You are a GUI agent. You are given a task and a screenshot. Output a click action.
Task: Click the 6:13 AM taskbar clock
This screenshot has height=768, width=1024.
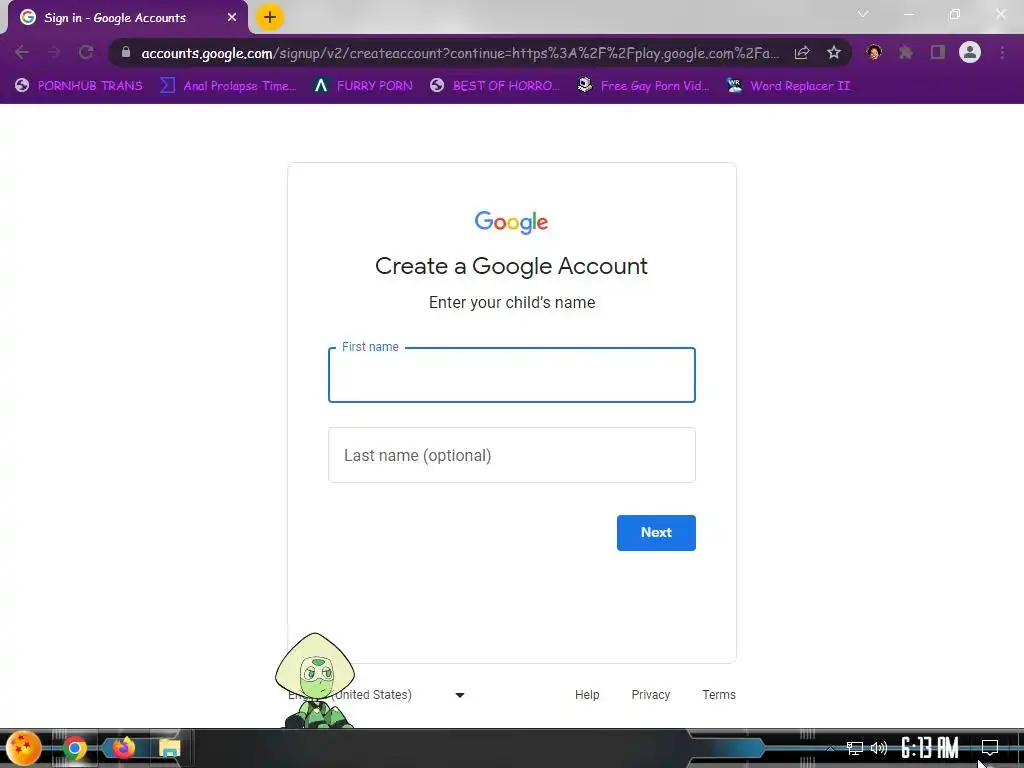(929, 748)
